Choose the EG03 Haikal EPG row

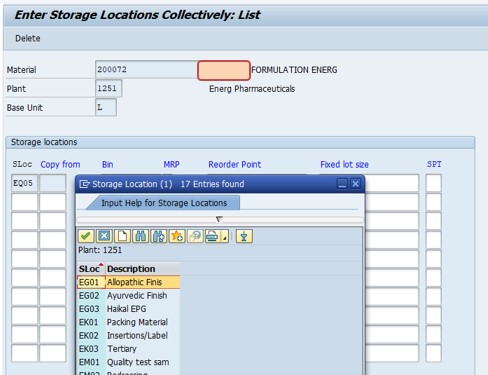(129, 309)
